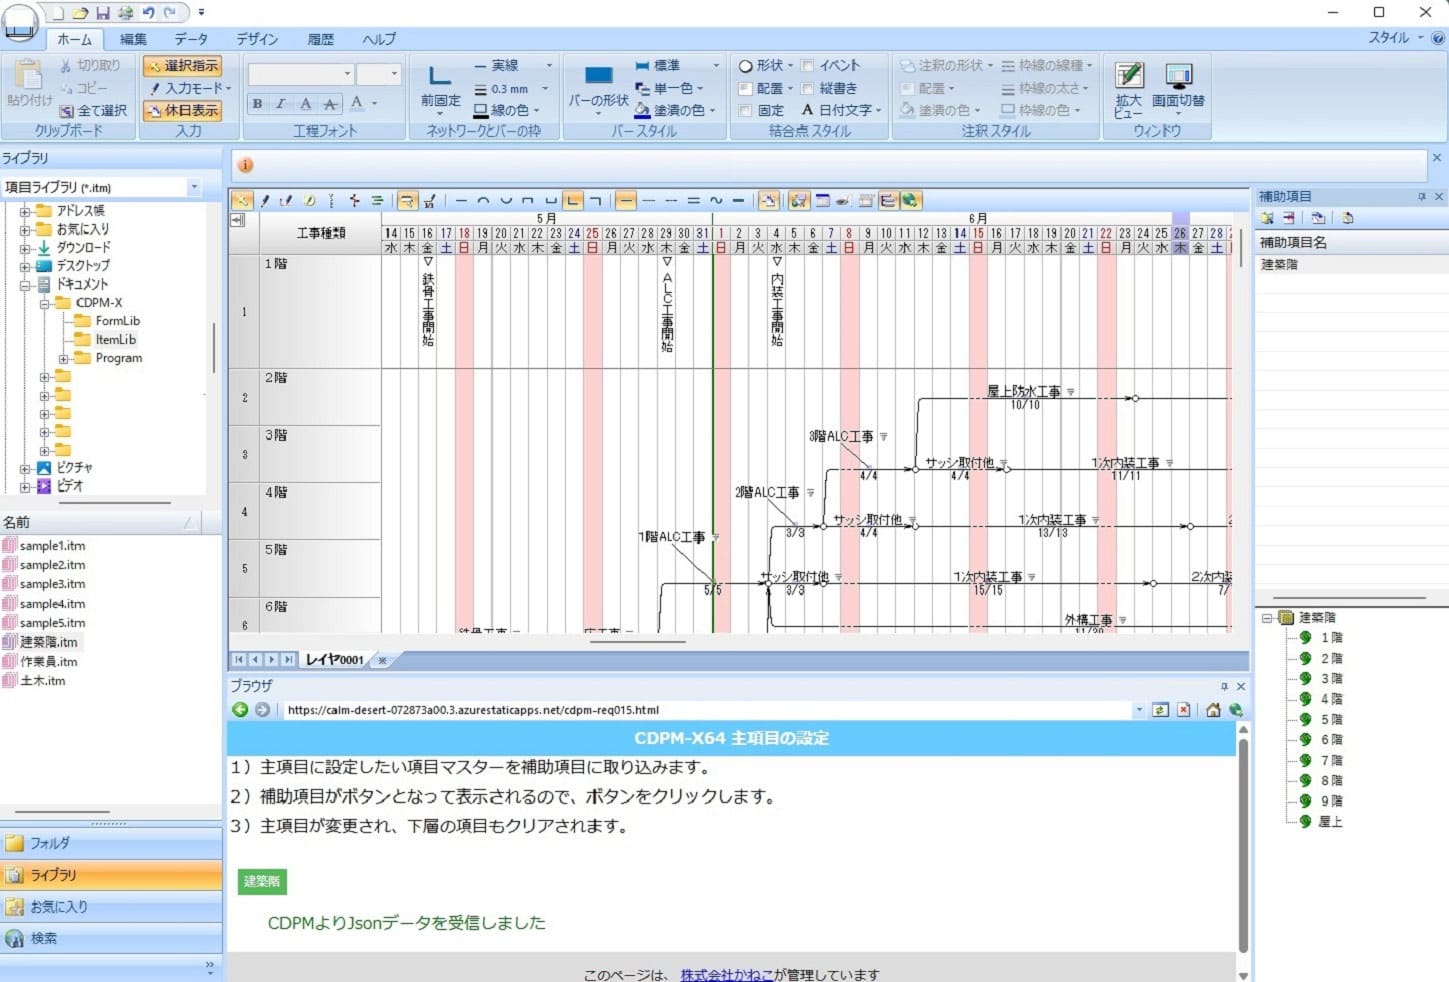This screenshot has width=1449, height=982.
Task: Switch to the ヘルプ ribbon tab
Action: [x=379, y=39]
